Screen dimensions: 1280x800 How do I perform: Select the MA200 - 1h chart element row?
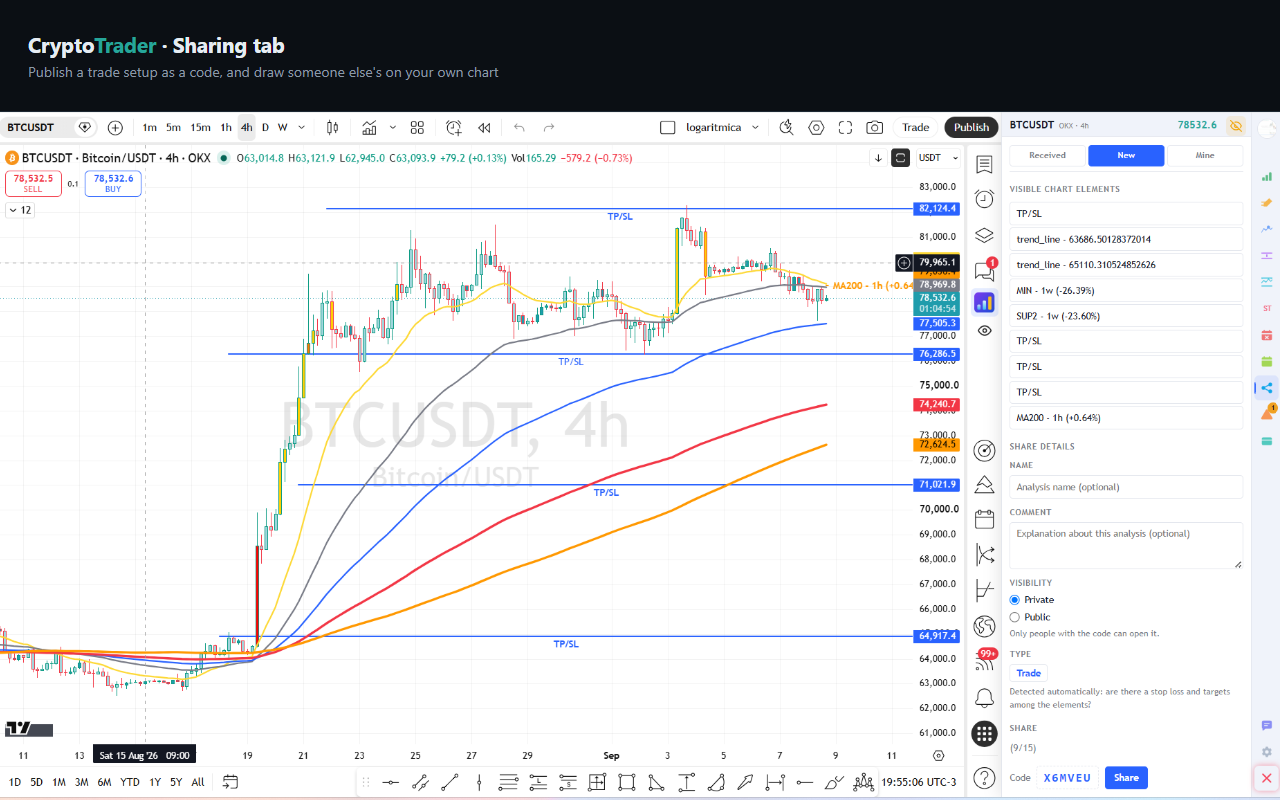1126,417
